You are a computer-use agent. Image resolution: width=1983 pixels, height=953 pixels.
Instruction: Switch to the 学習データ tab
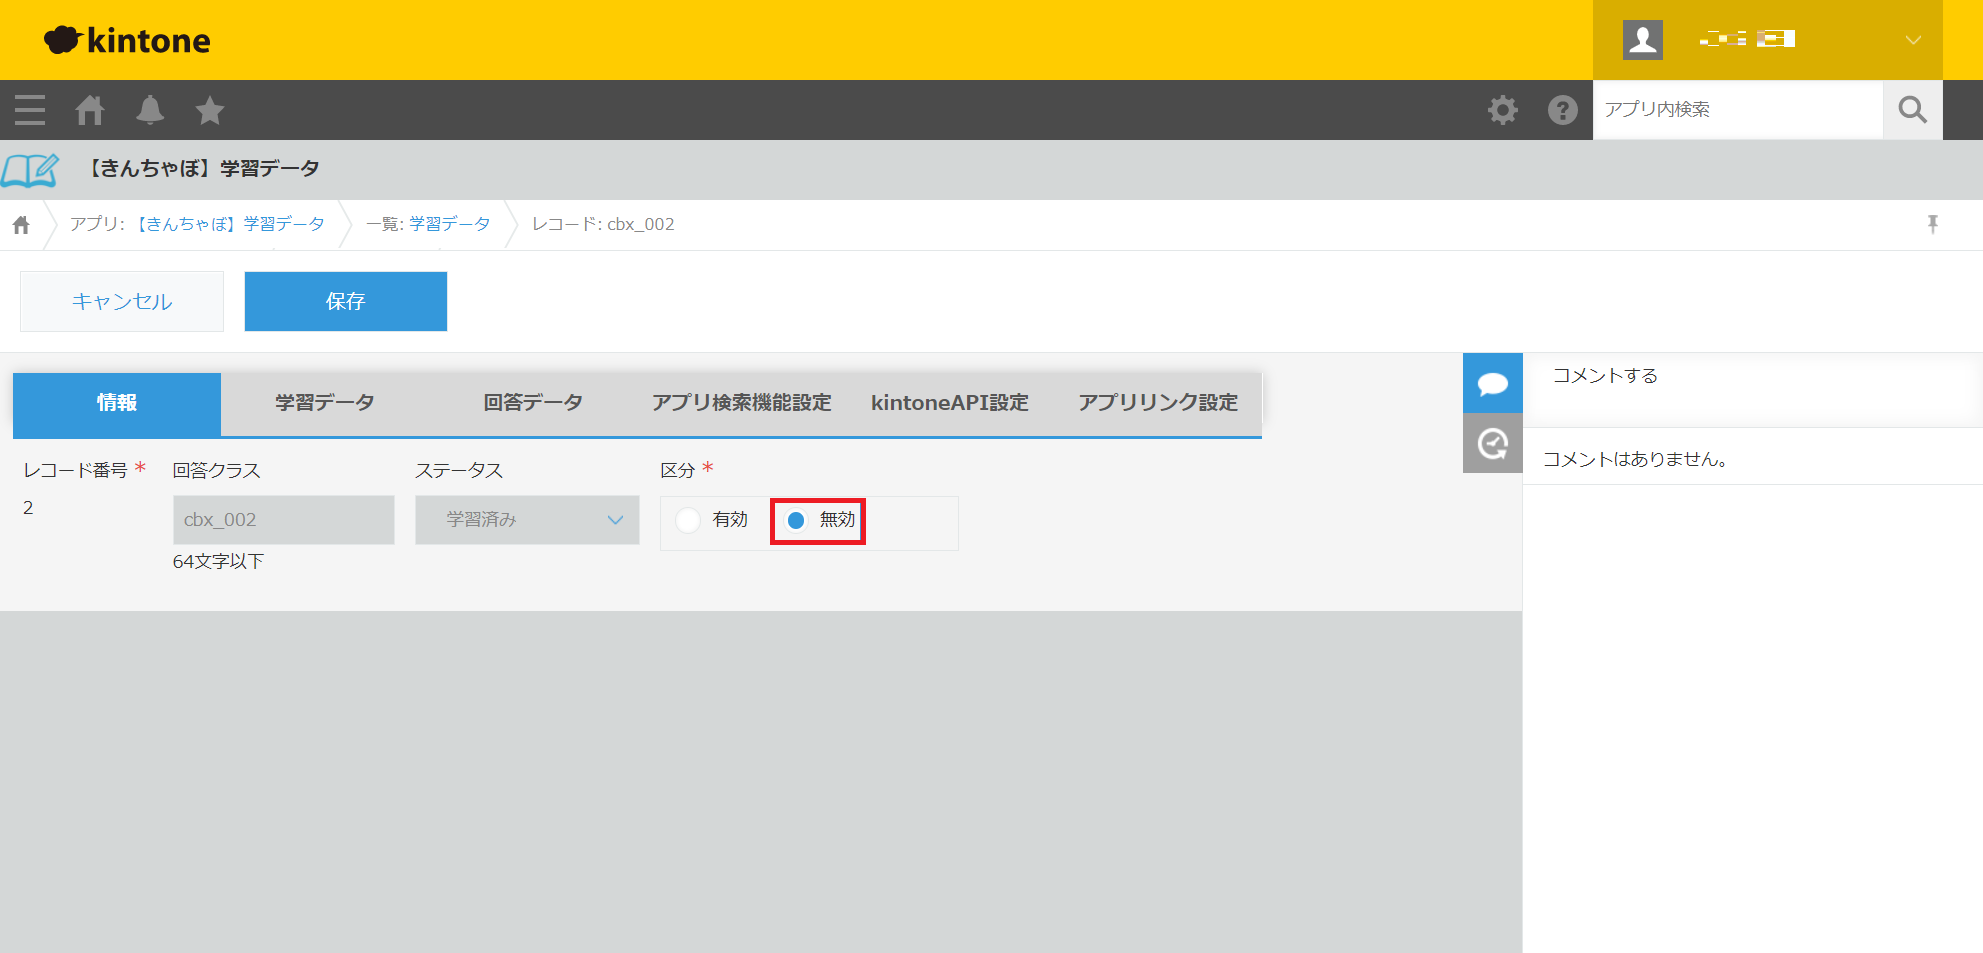(x=325, y=403)
